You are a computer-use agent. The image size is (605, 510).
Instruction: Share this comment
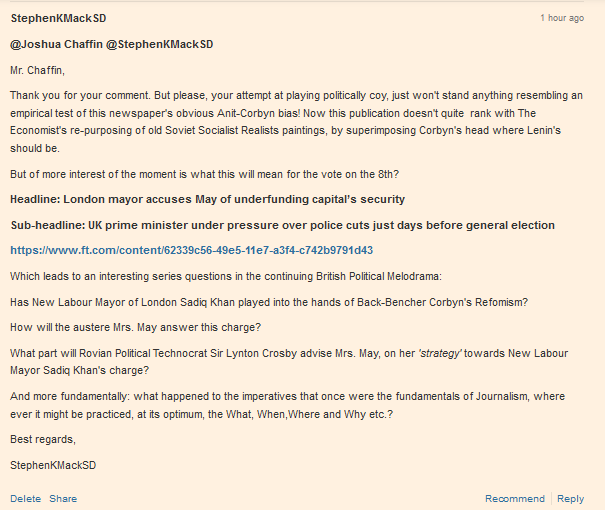tap(63, 498)
